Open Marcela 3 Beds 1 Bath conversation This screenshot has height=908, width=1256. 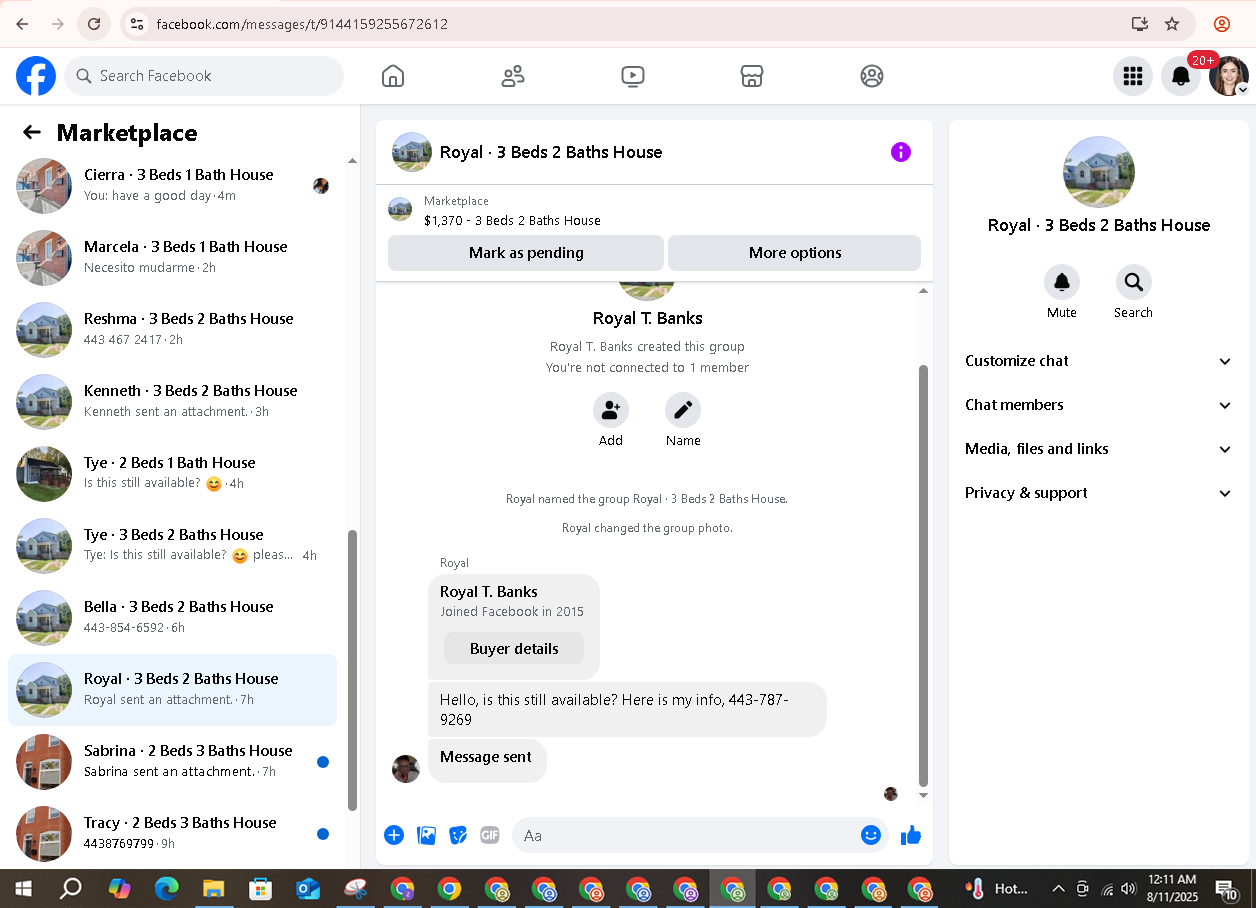(x=172, y=258)
